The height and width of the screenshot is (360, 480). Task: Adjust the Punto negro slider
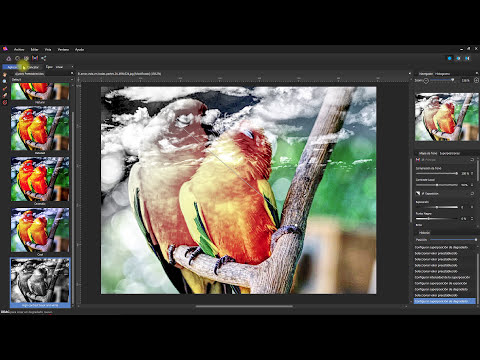tap(437, 219)
